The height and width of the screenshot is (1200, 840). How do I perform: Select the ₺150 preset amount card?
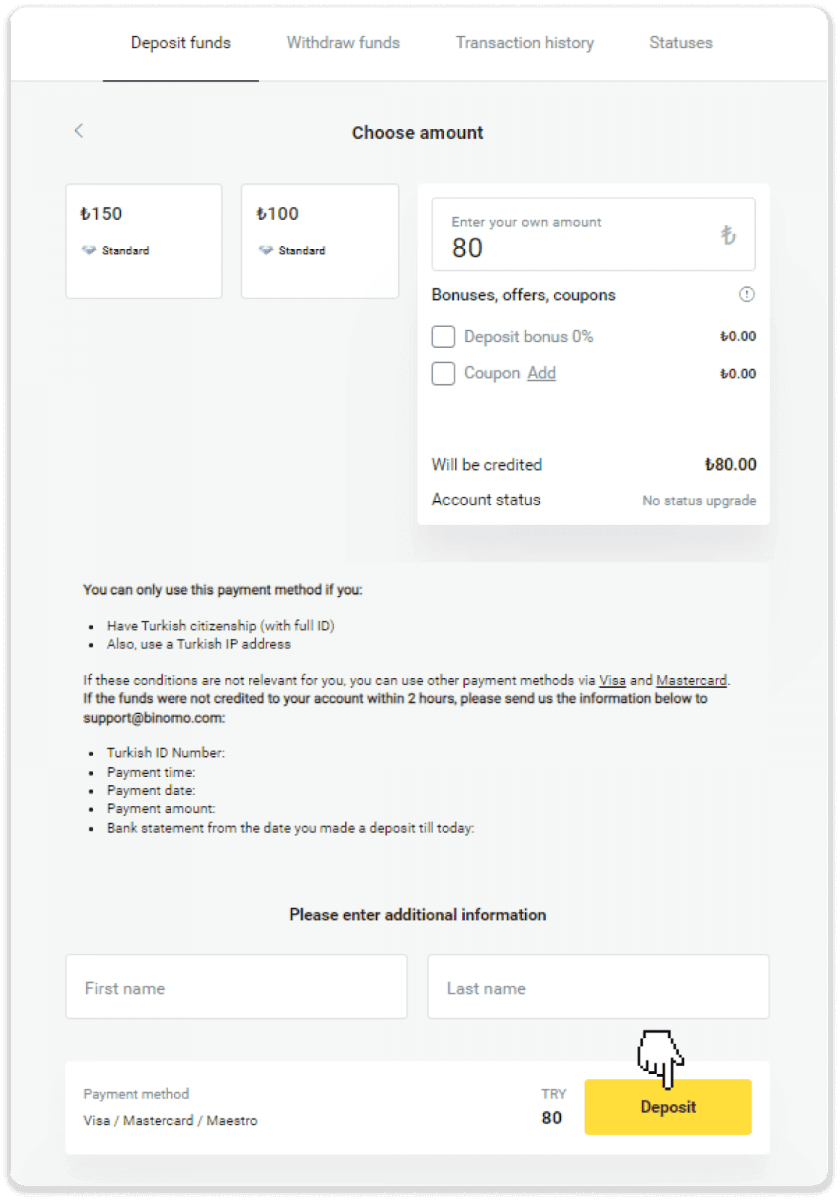[x=143, y=240]
